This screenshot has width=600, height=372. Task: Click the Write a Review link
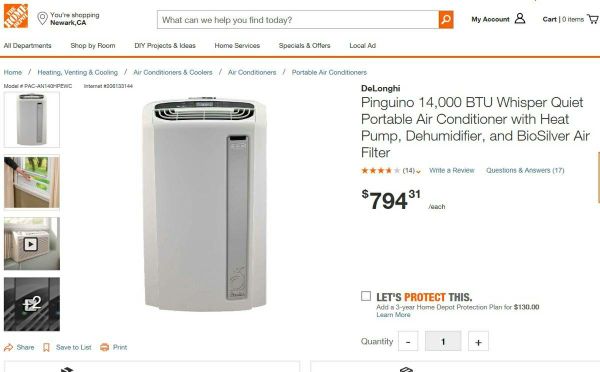[x=452, y=170]
